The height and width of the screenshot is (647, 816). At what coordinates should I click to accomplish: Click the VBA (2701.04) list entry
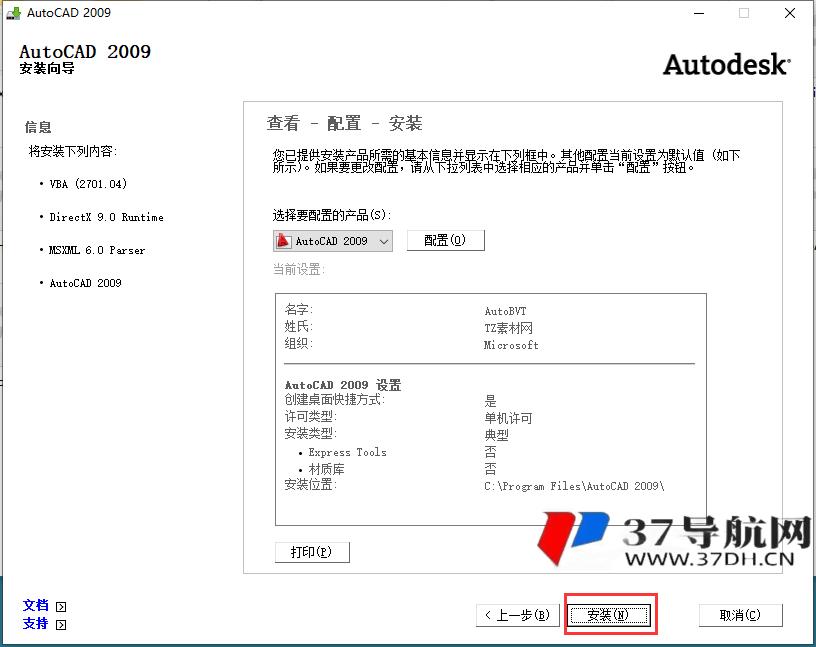tap(91, 184)
